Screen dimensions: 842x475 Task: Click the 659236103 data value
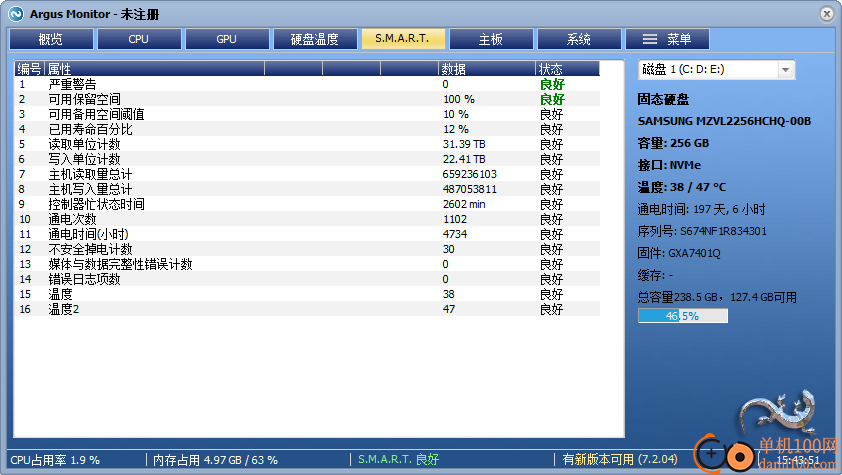click(x=470, y=174)
